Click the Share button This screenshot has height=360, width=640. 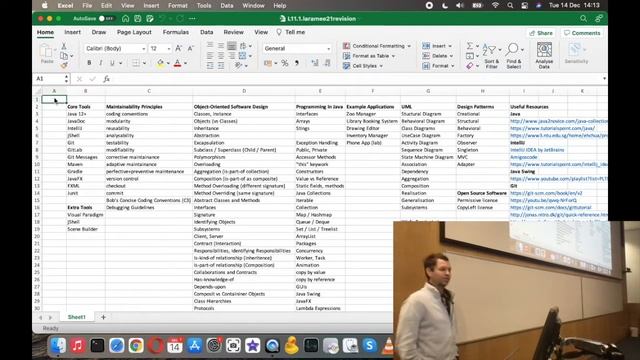pos(541,33)
